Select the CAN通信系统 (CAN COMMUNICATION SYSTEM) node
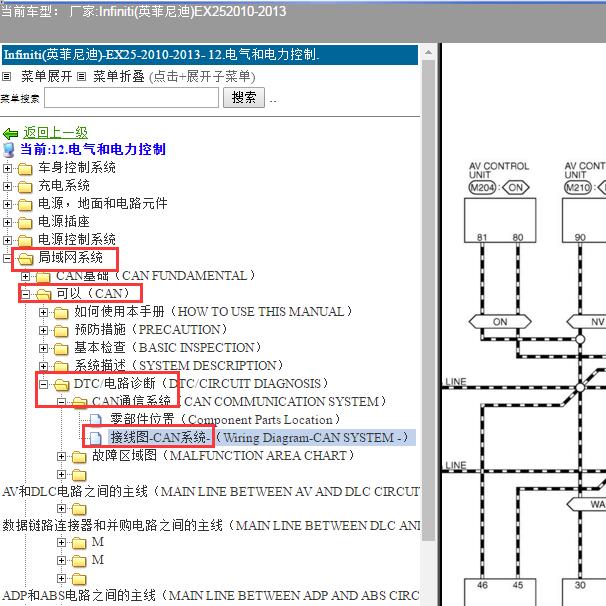Screen dimensions: 606x606 click(239, 402)
